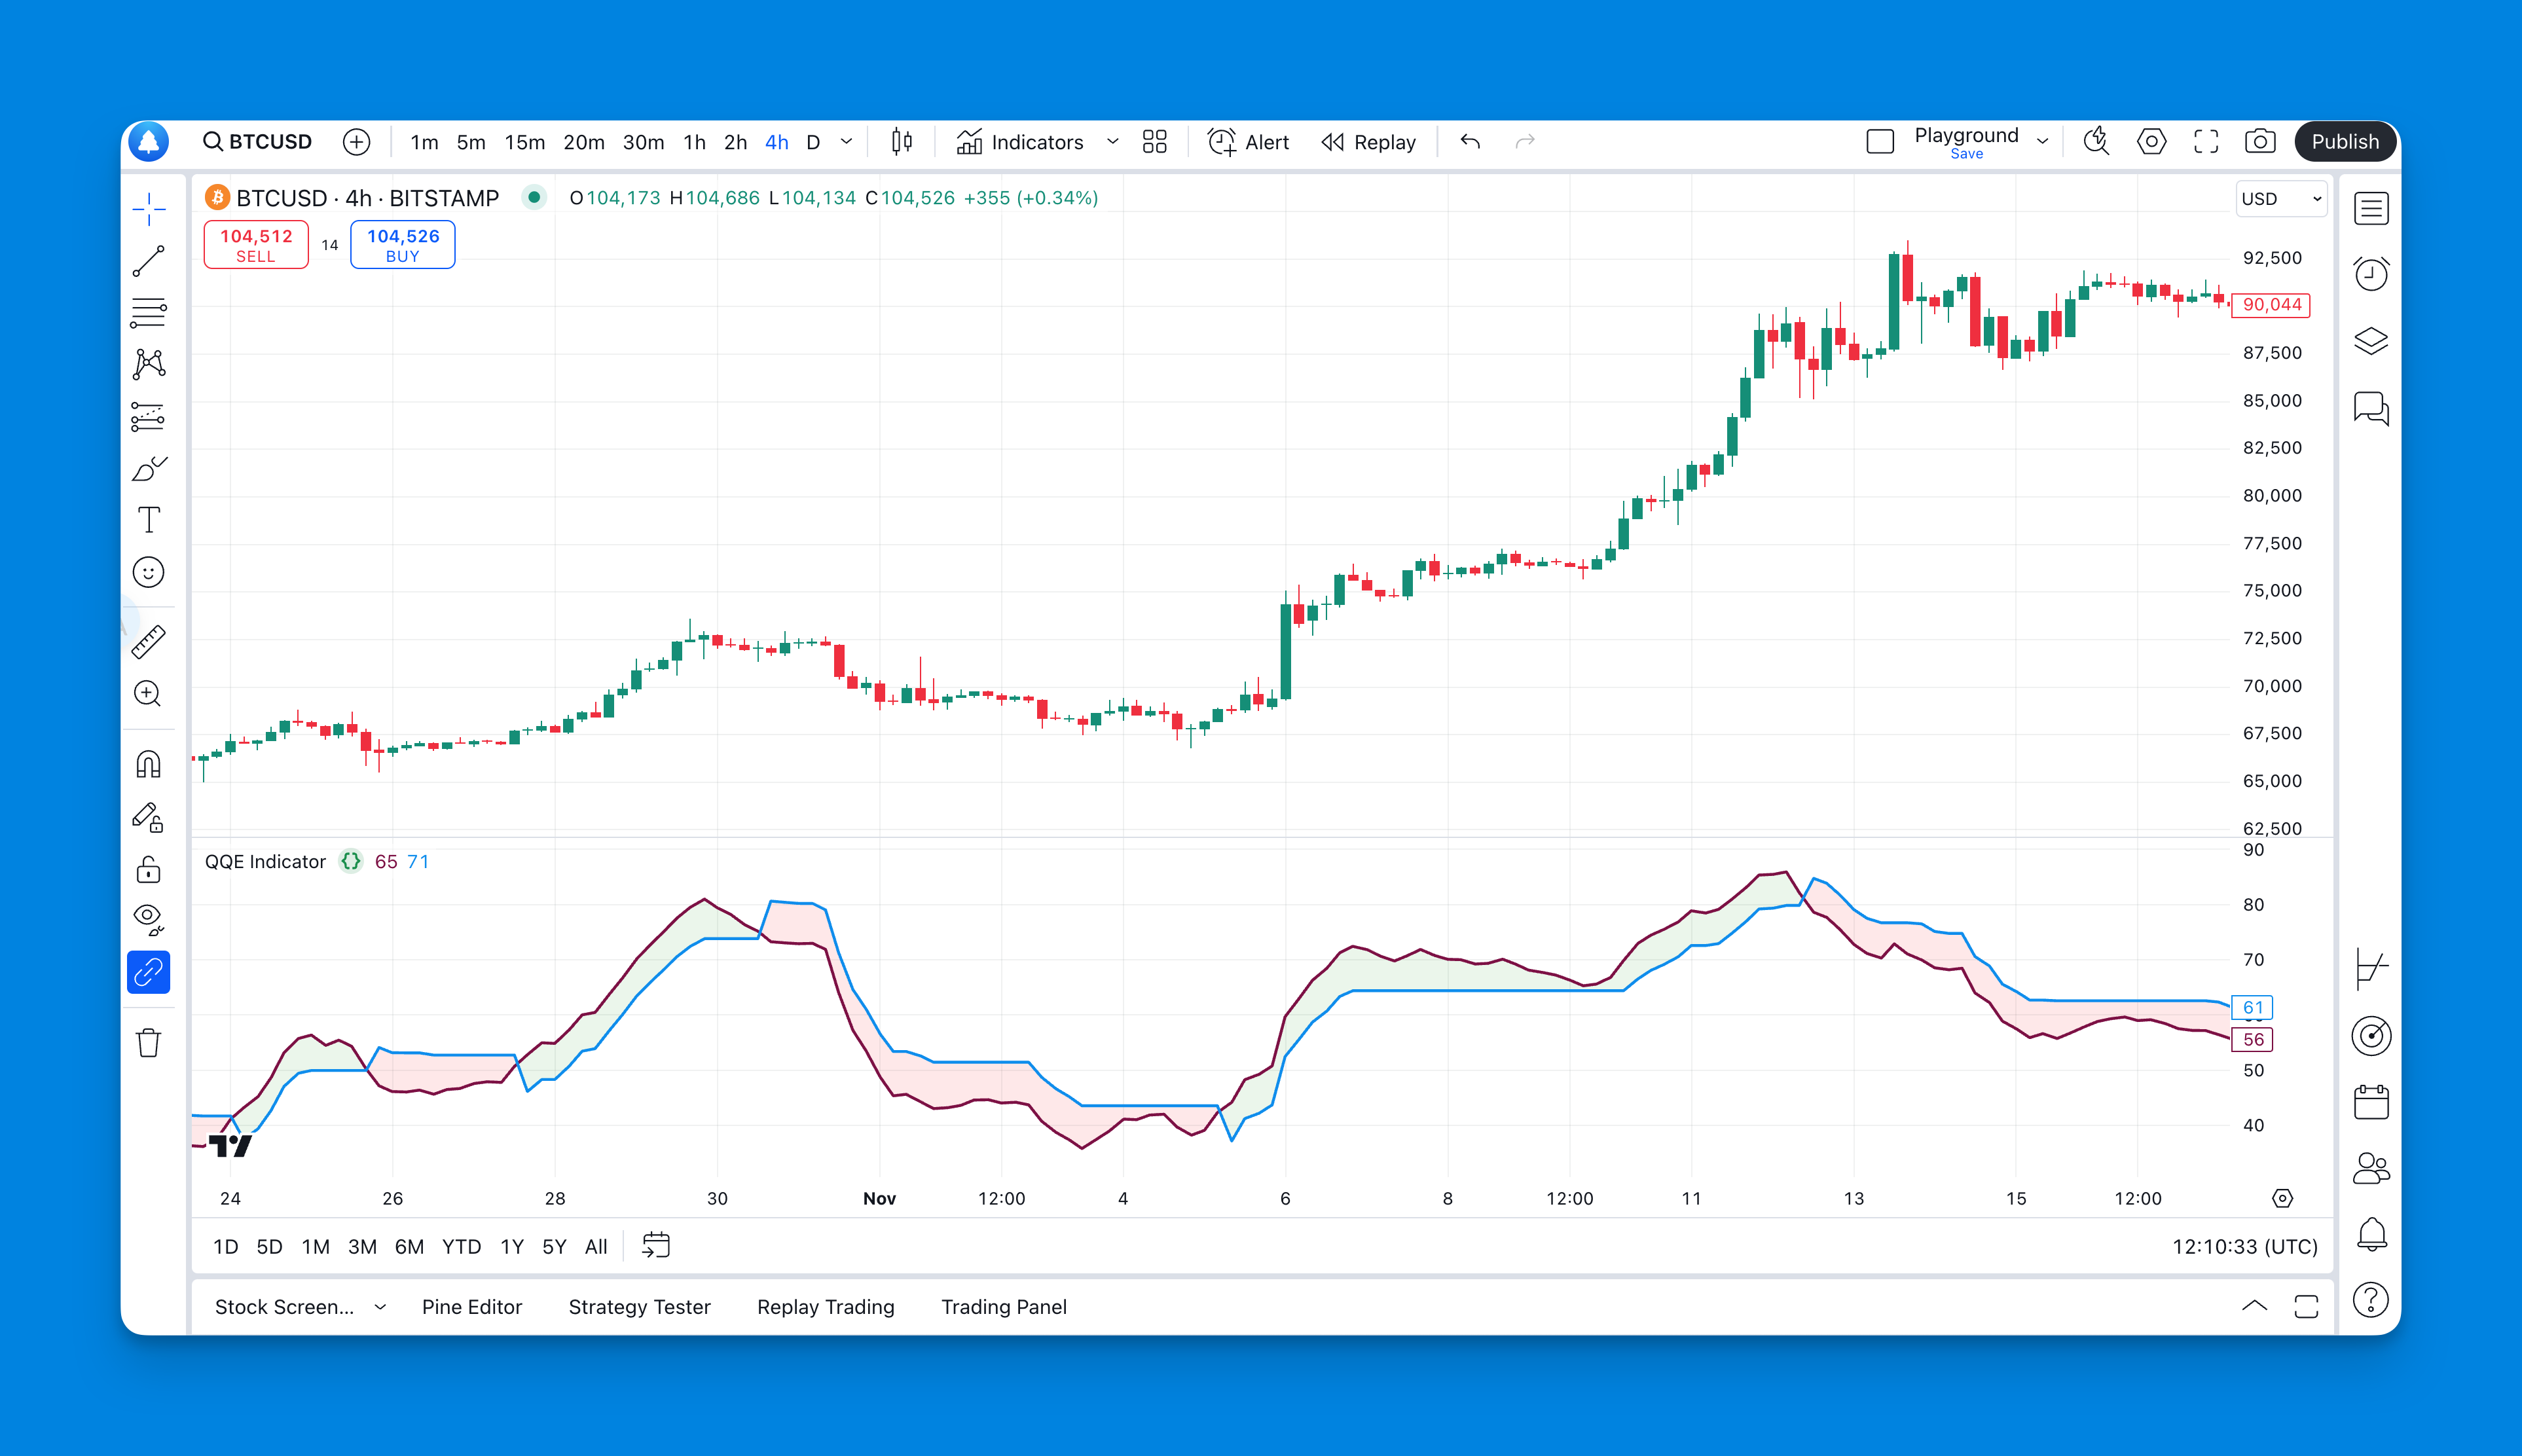Save the Playground layout
2522x1456 pixels.
point(1966,154)
